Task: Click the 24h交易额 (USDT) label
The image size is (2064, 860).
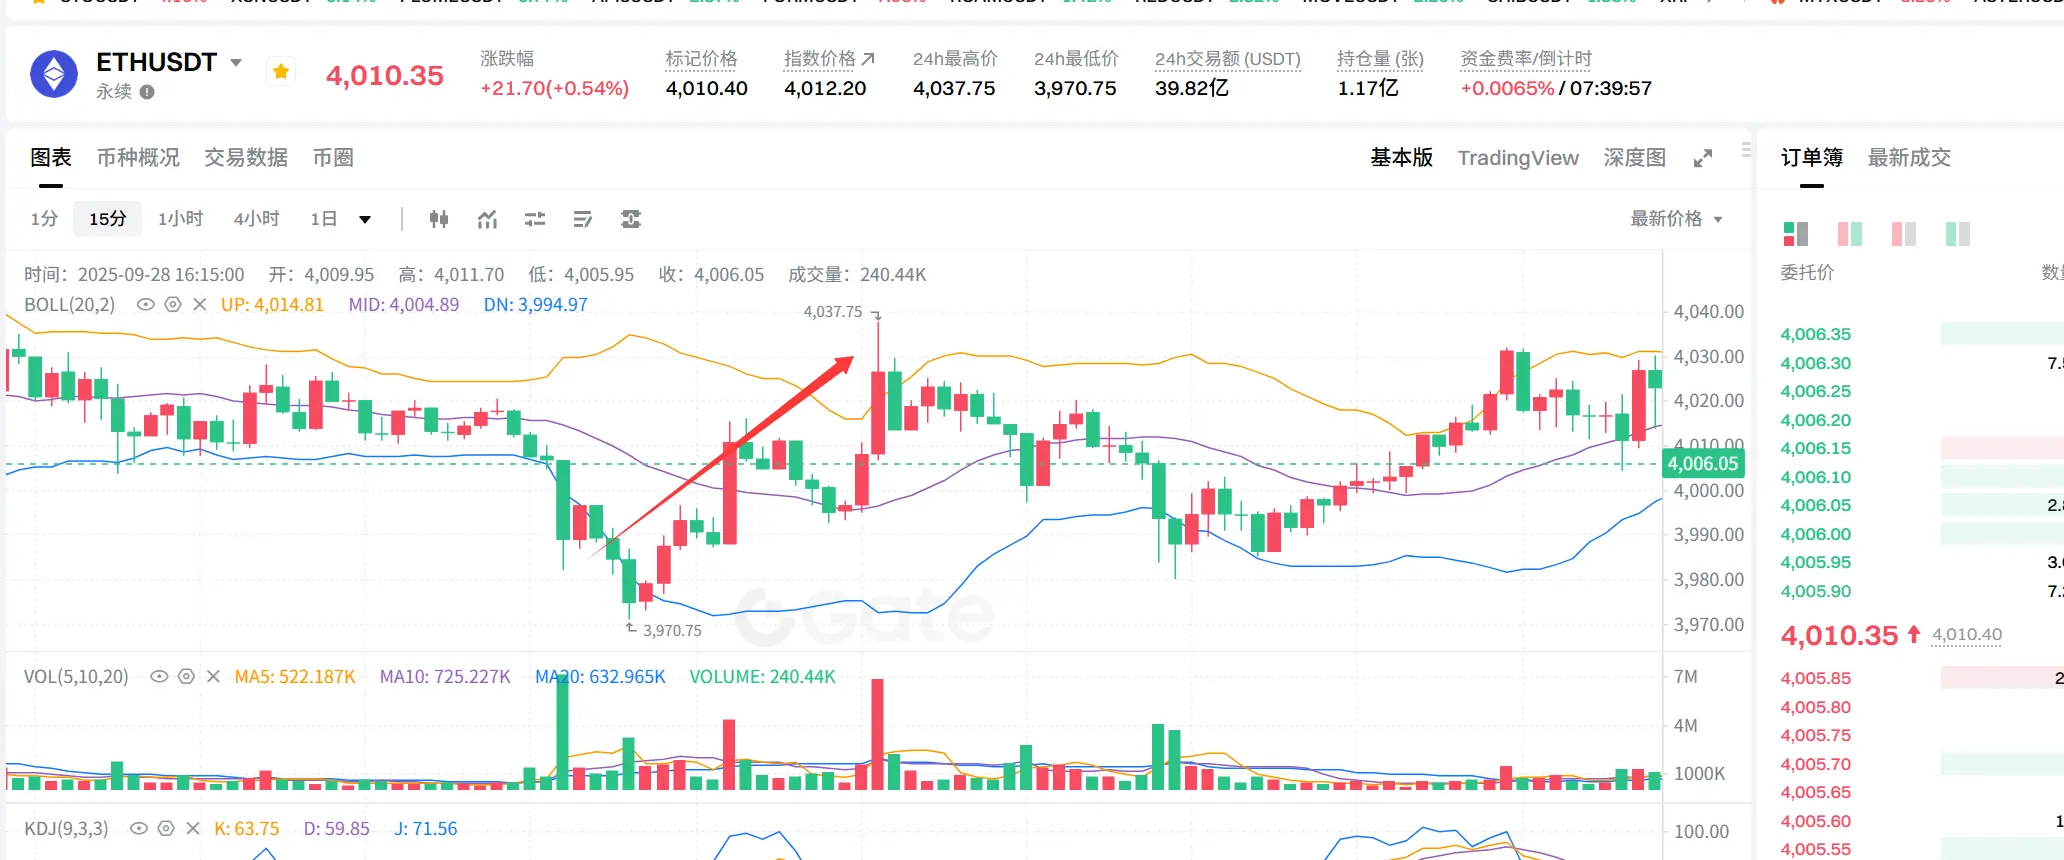Action: click(x=1228, y=59)
